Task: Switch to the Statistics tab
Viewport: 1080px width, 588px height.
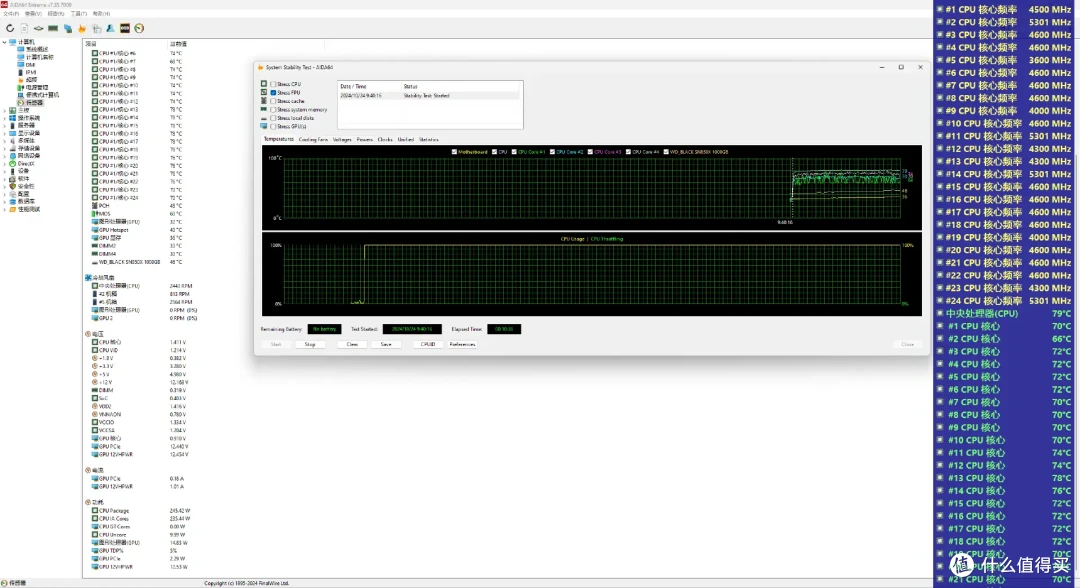Action: coord(428,140)
